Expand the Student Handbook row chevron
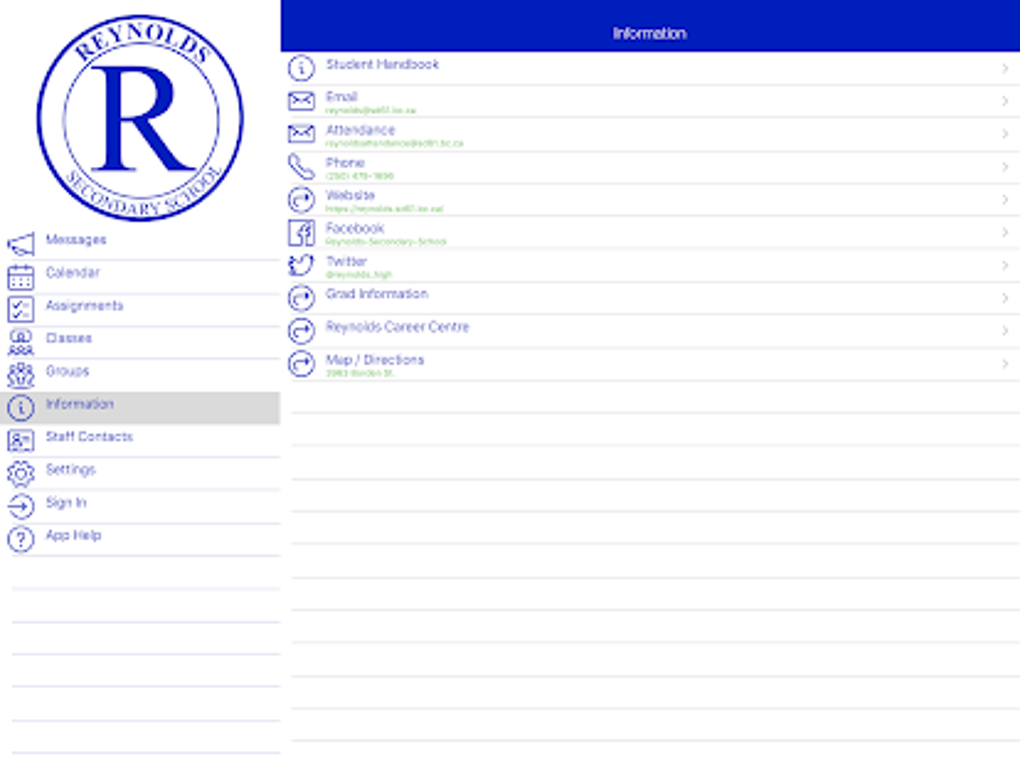 (1004, 67)
